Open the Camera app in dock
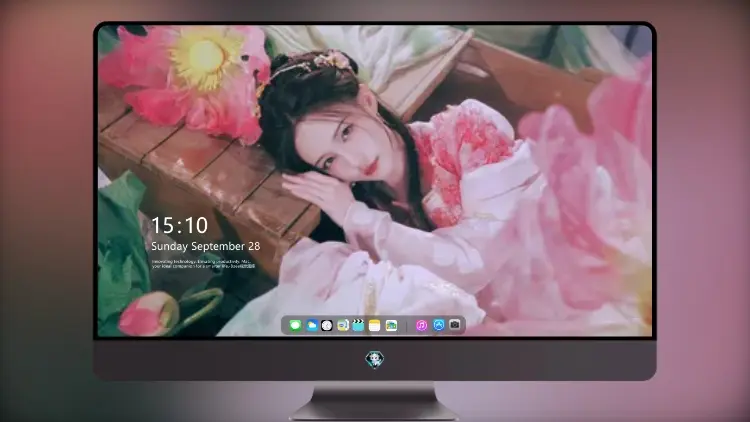The width and height of the screenshot is (750, 422). [x=455, y=325]
